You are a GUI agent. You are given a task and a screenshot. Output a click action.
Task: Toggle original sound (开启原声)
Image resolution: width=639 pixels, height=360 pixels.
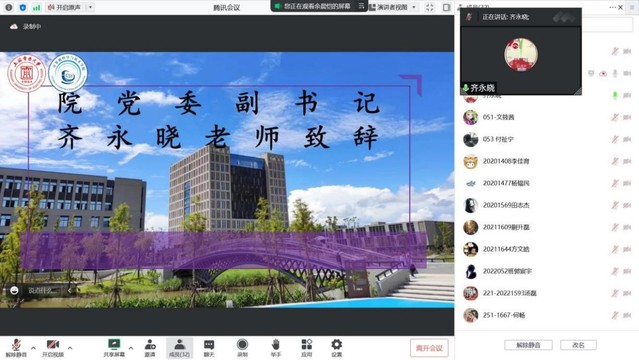(x=64, y=7)
